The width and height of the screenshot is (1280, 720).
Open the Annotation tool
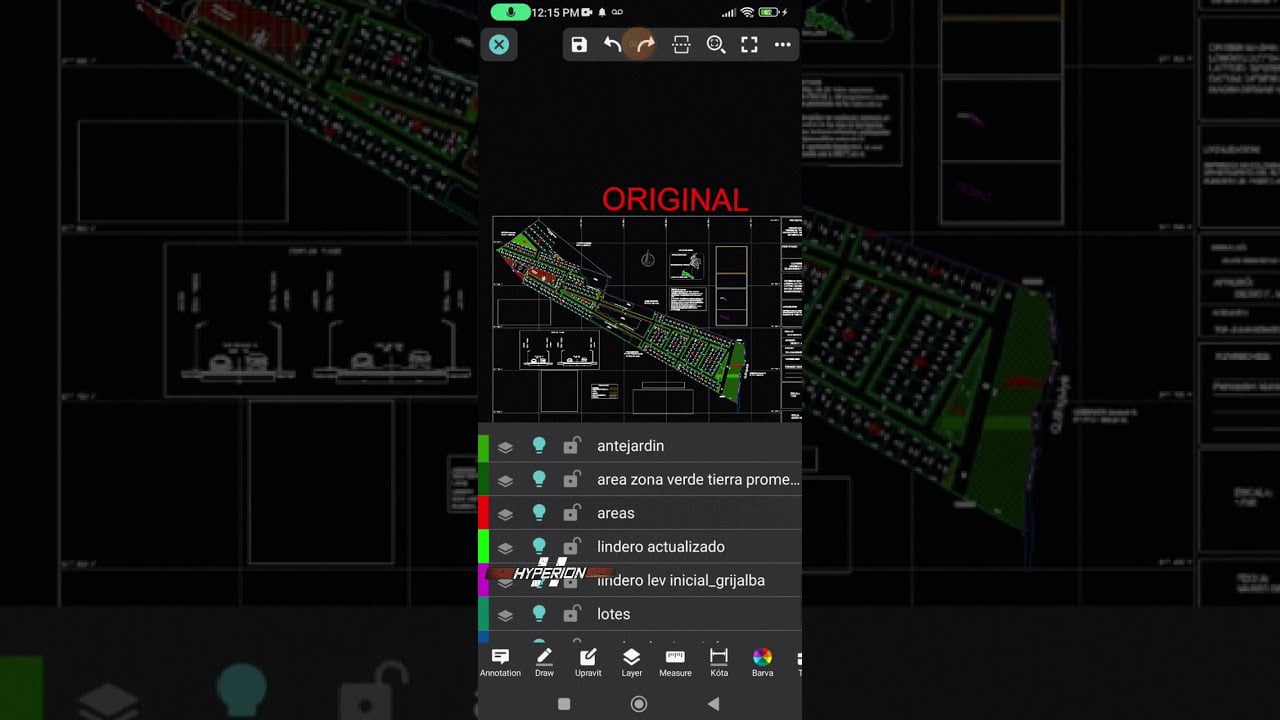[x=500, y=660]
